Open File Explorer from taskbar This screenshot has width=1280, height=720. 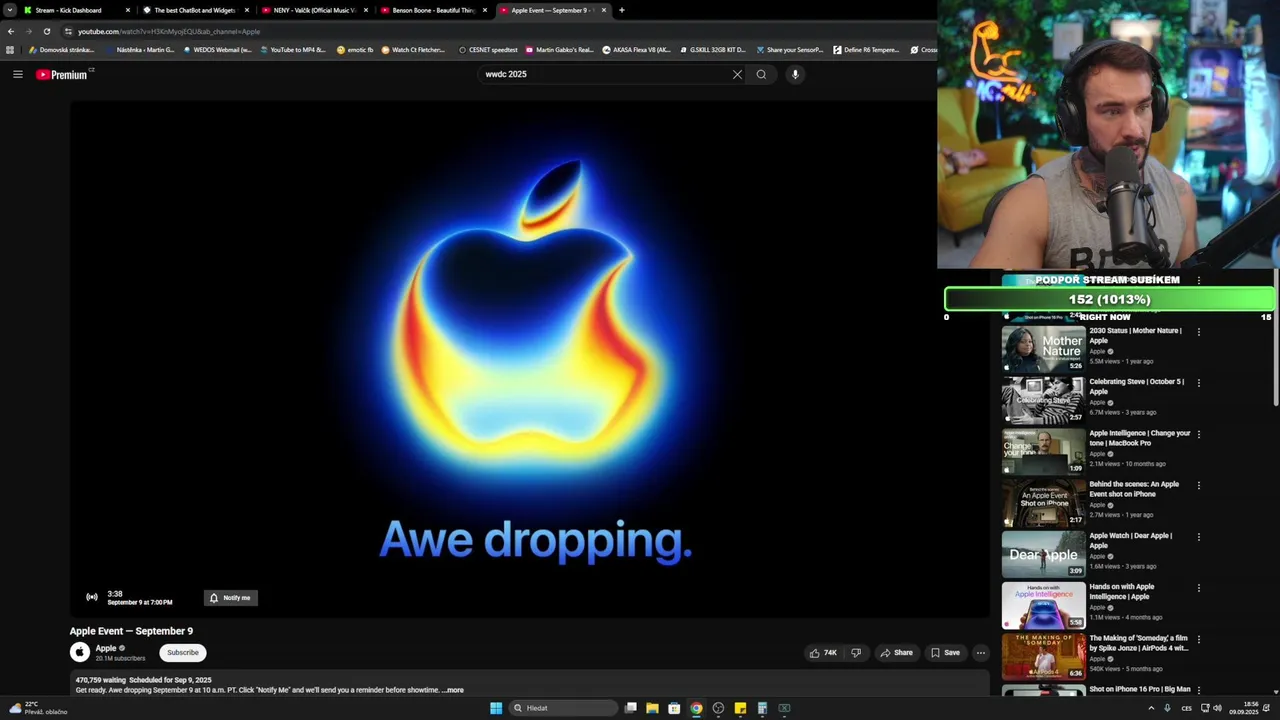coord(652,708)
